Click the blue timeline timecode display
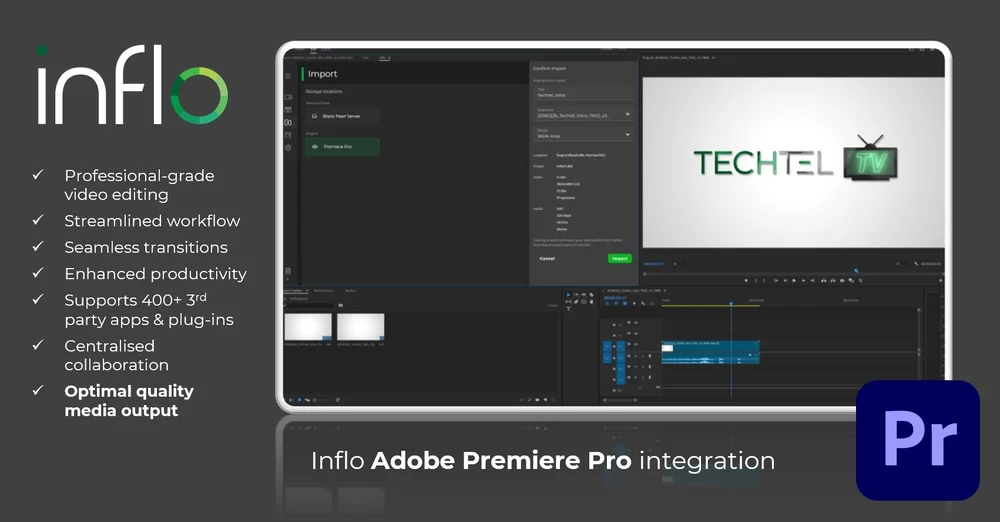The width and height of the screenshot is (1000, 522). pos(615,298)
